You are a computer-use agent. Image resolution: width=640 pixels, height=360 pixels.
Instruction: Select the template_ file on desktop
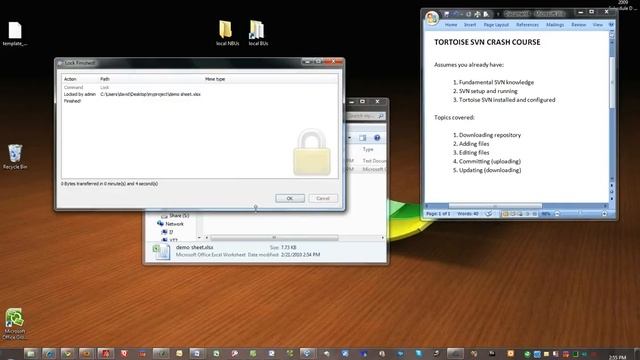[15, 33]
